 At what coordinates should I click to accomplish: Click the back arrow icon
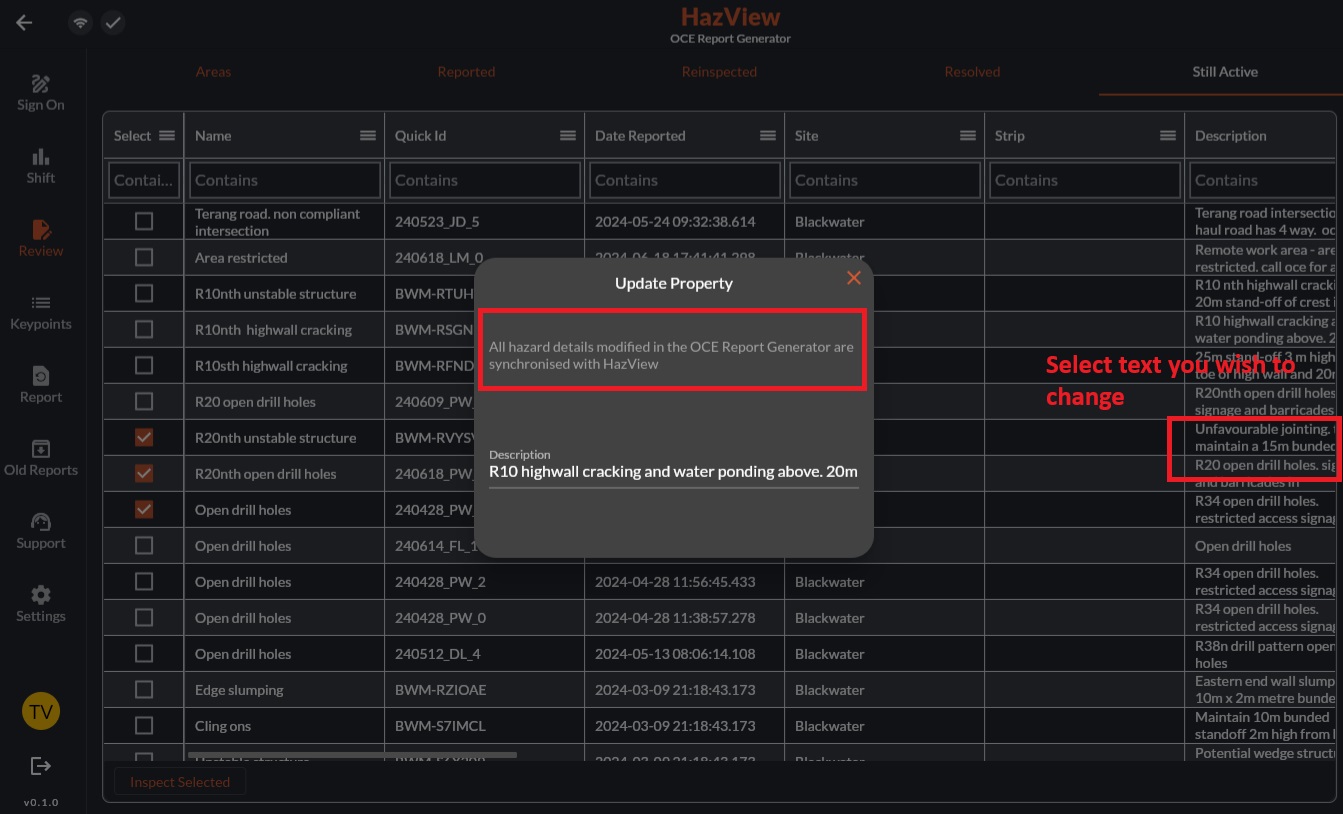[24, 22]
